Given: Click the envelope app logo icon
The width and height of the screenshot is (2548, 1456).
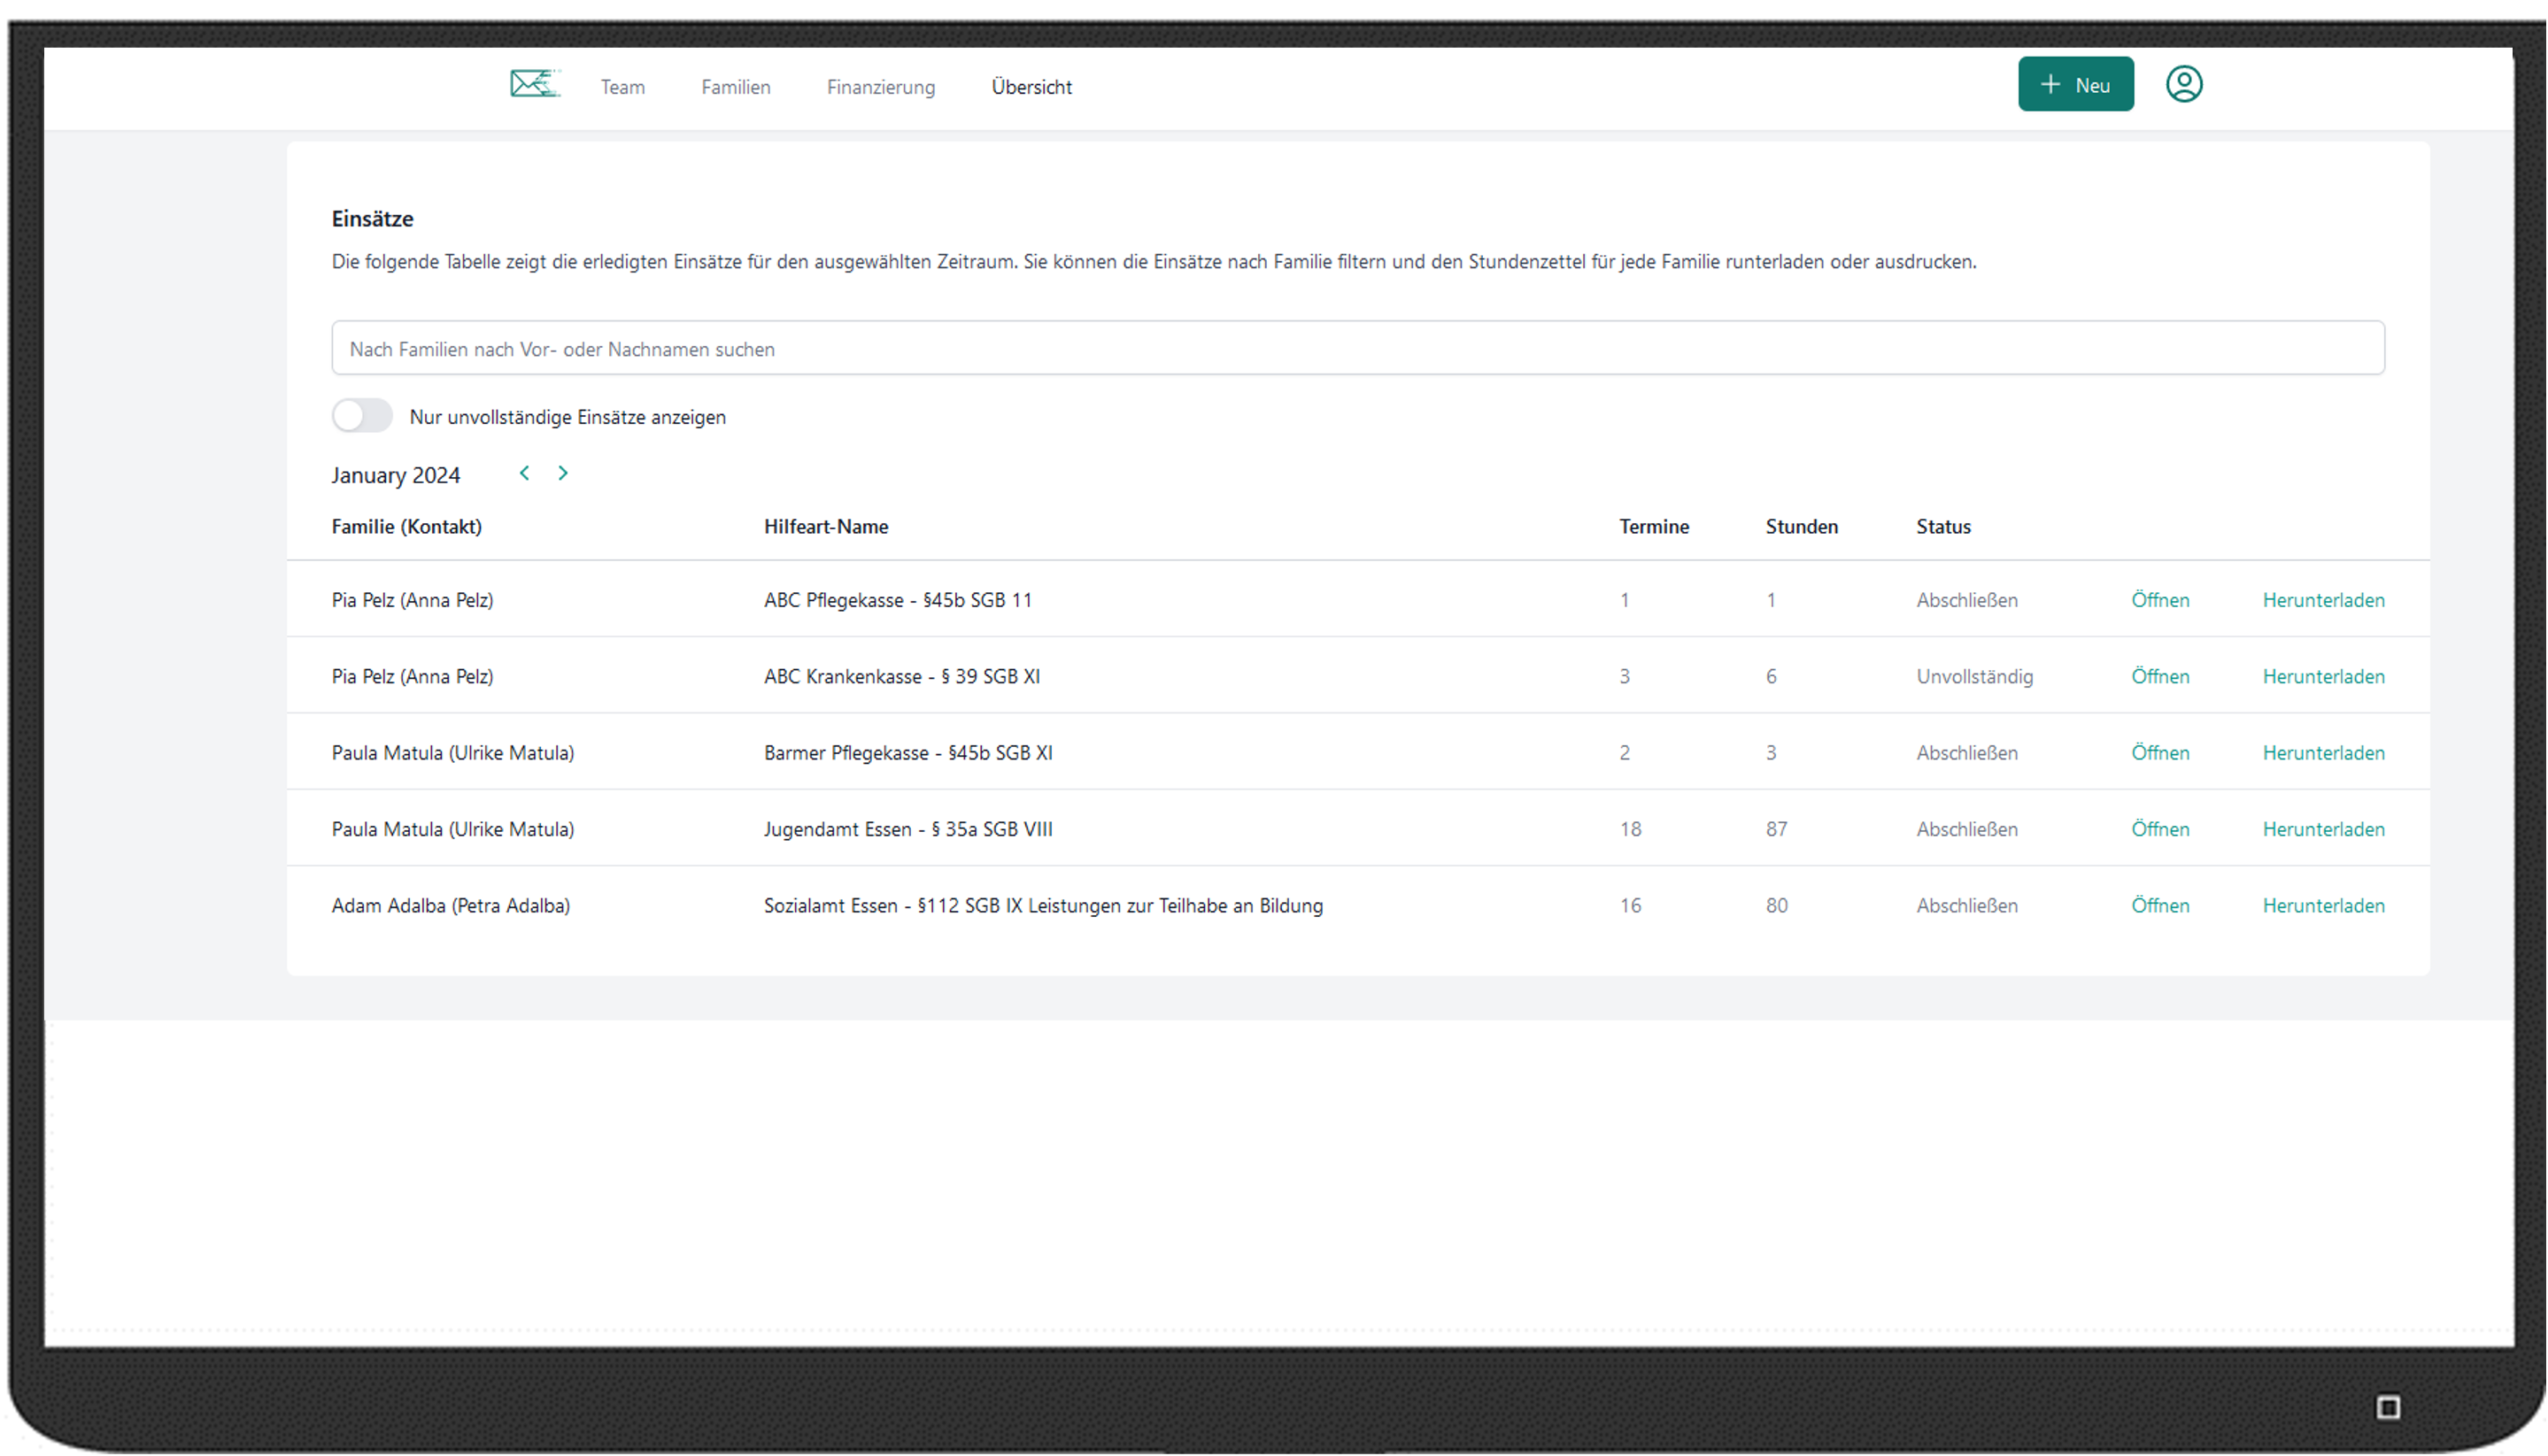Looking at the screenshot, I should pos(534,84).
